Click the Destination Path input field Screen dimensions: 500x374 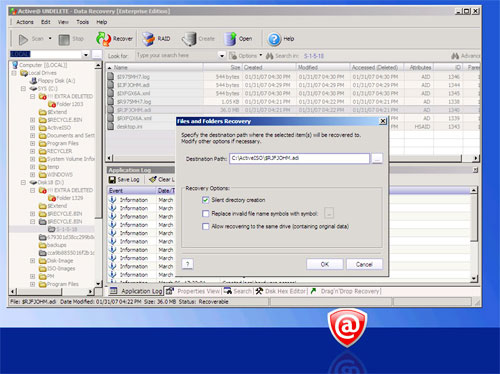tap(299, 158)
